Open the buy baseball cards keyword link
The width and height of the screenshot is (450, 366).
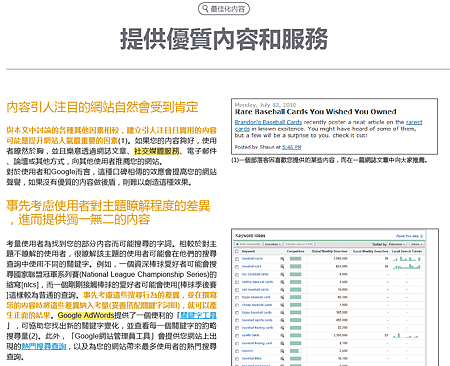(255, 274)
